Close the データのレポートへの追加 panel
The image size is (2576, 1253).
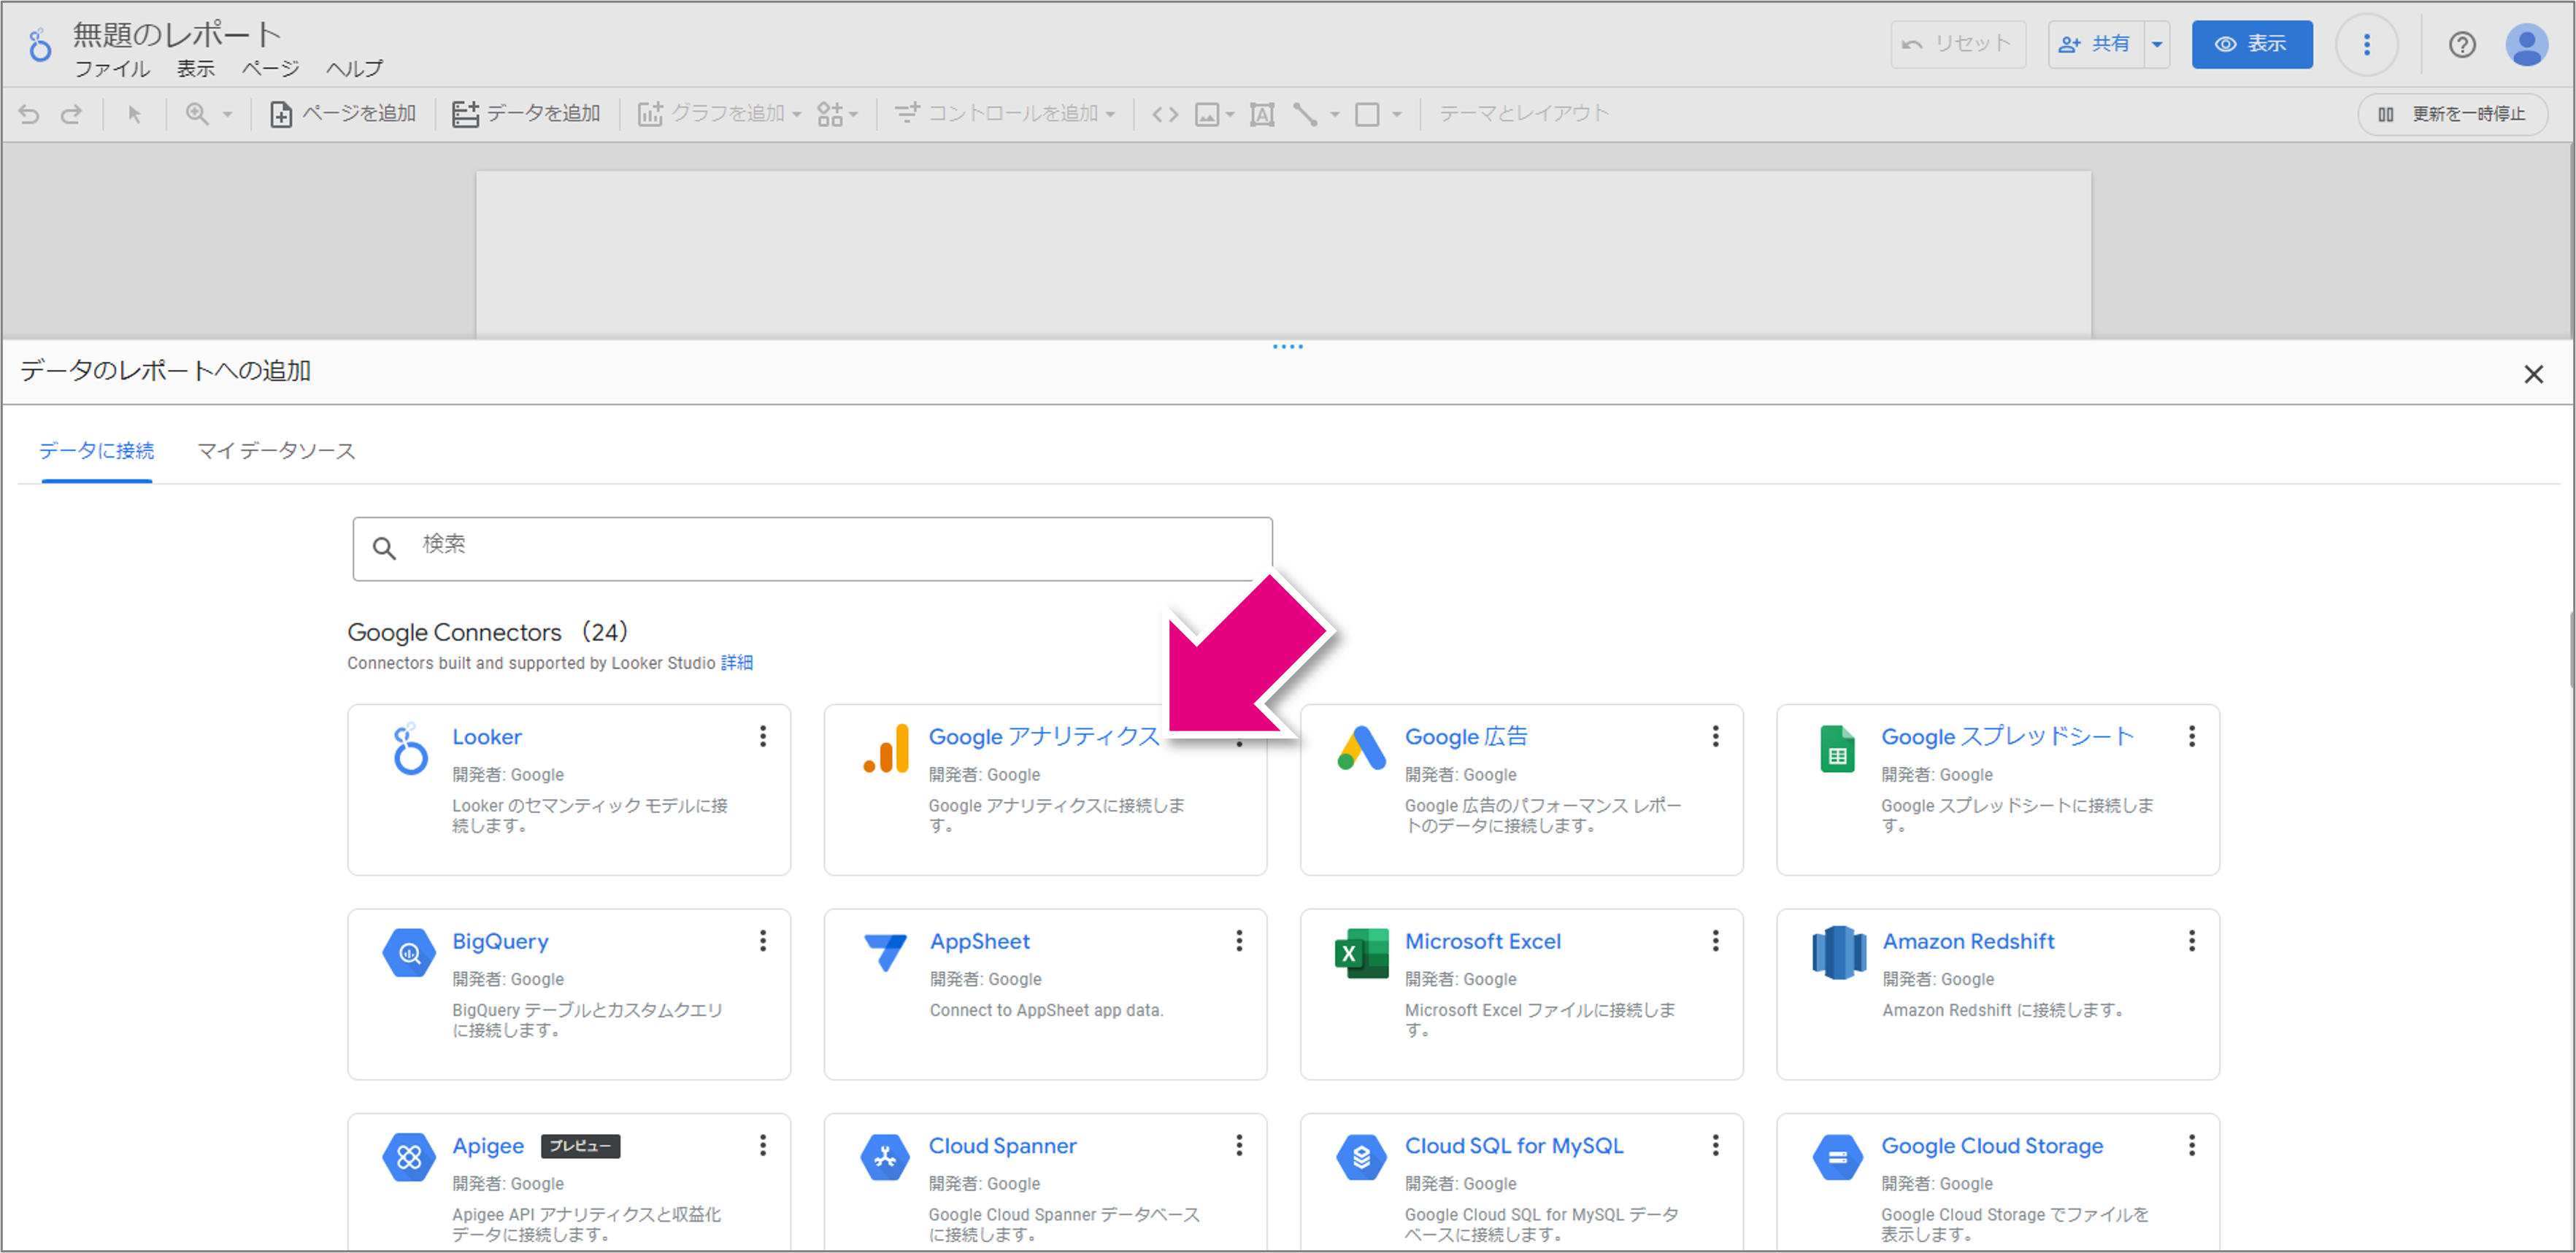[2533, 374]
